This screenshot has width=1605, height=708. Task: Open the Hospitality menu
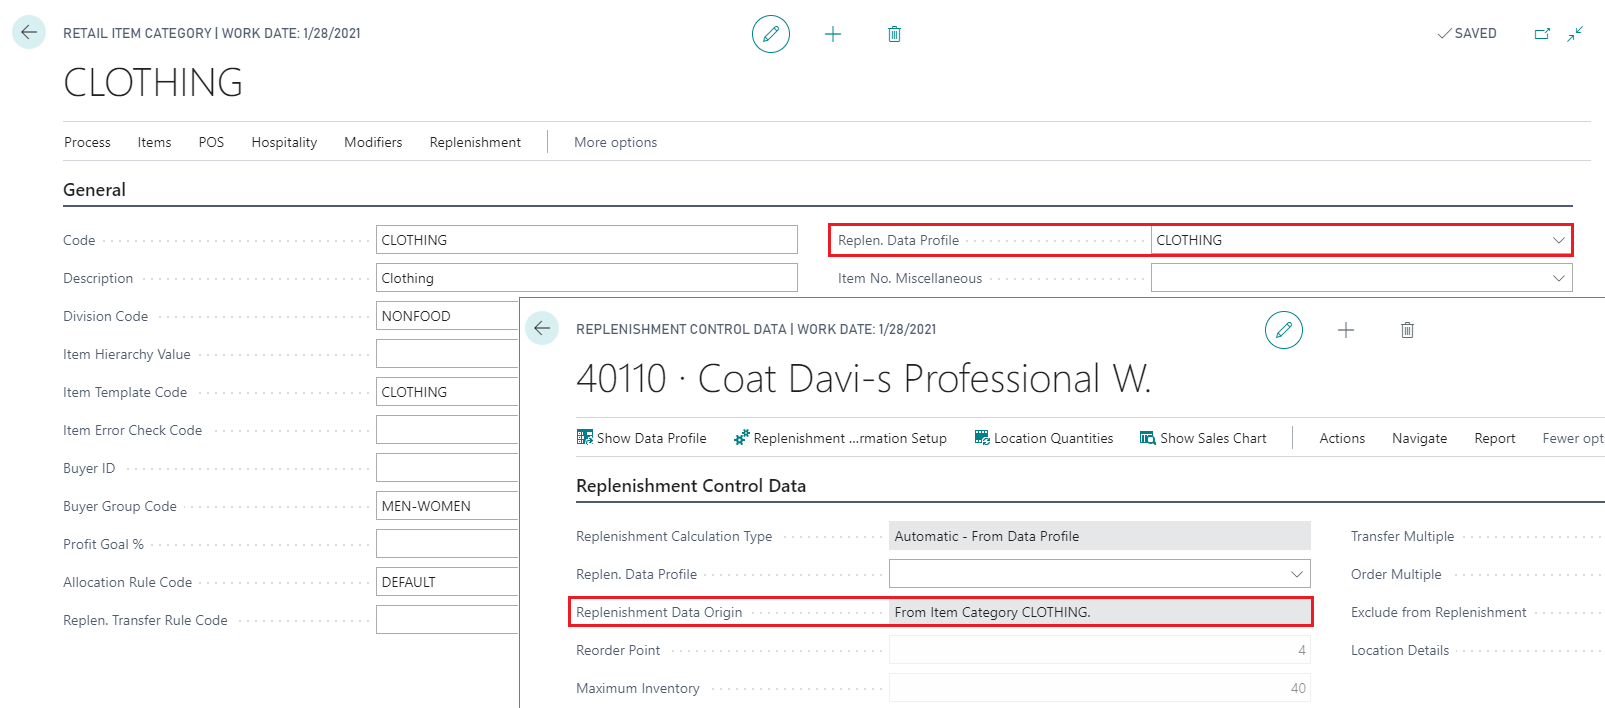point(284,142)
